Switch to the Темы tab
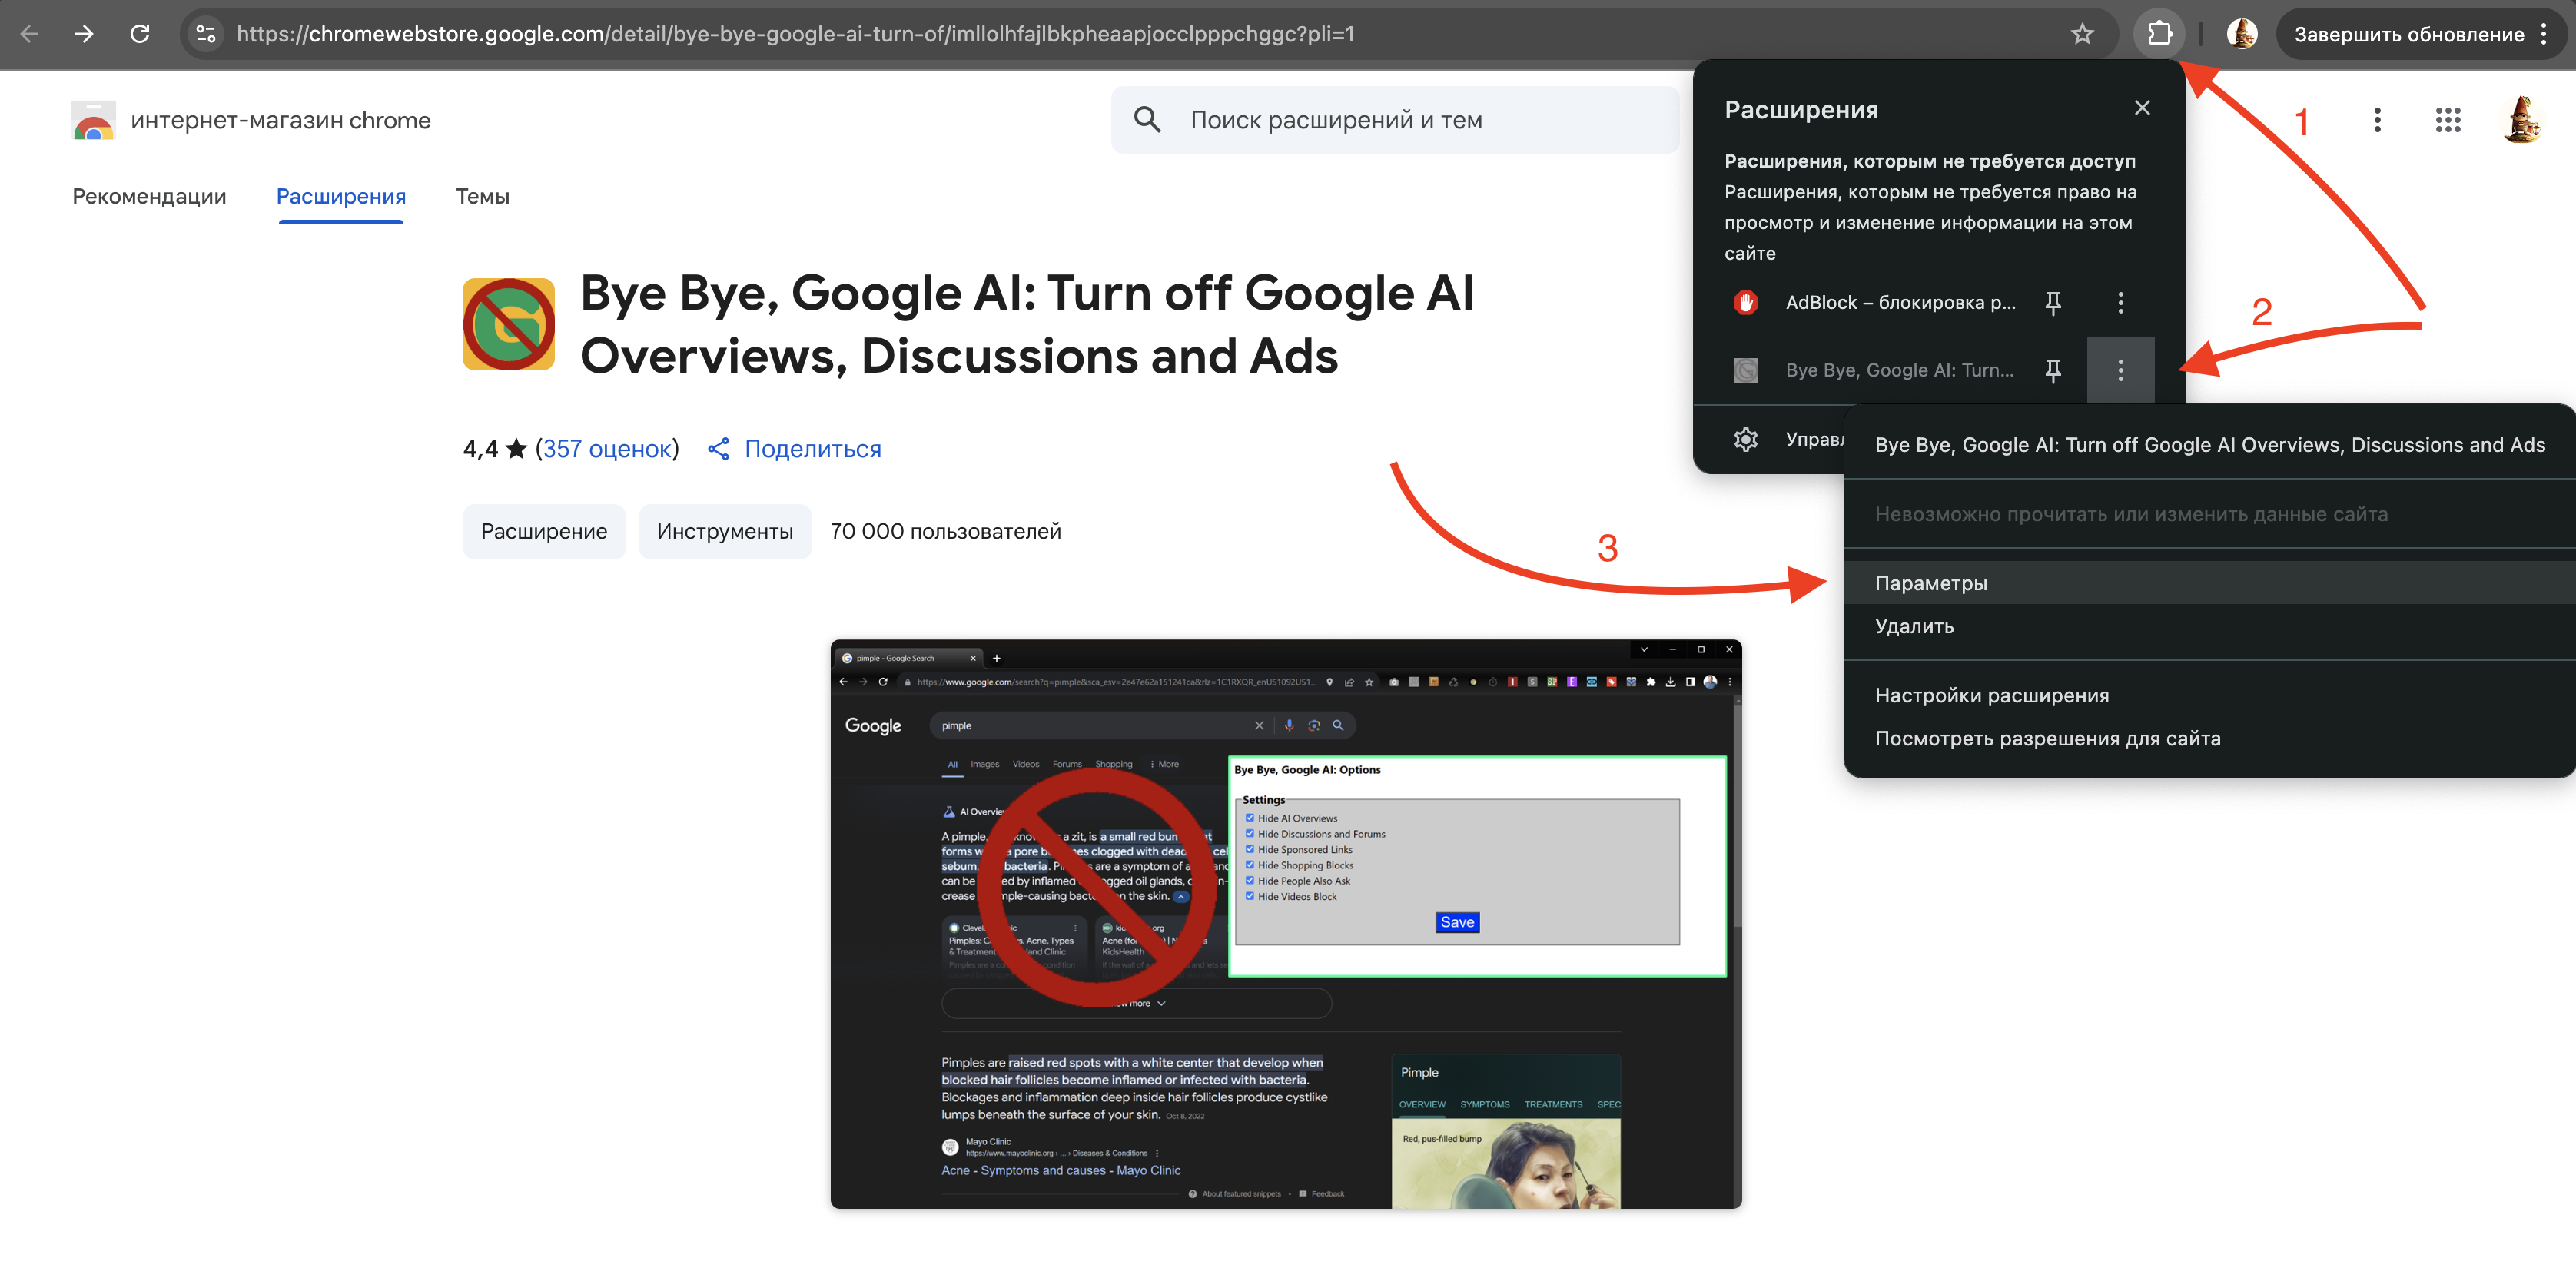The width and height of the screenshot is (2576, 1288). pos(482,196)
